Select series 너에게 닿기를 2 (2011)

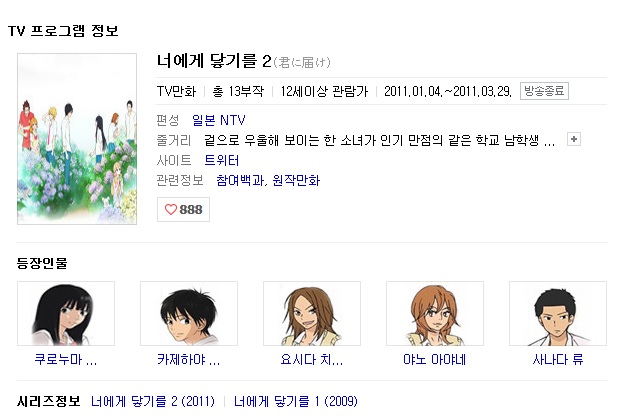[153, 401]
